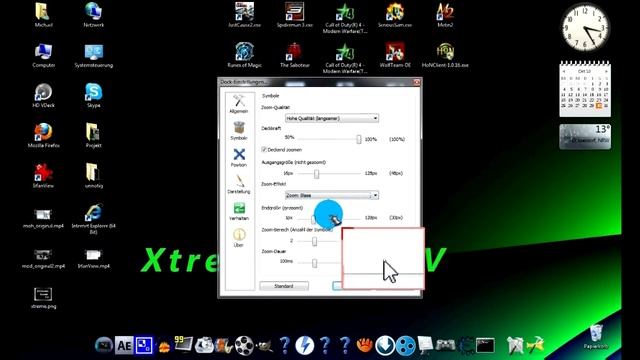The width and height of the screenshot is (640, 360).
Task: Open the command prompt icon in dock
Action: coord(485,346)
